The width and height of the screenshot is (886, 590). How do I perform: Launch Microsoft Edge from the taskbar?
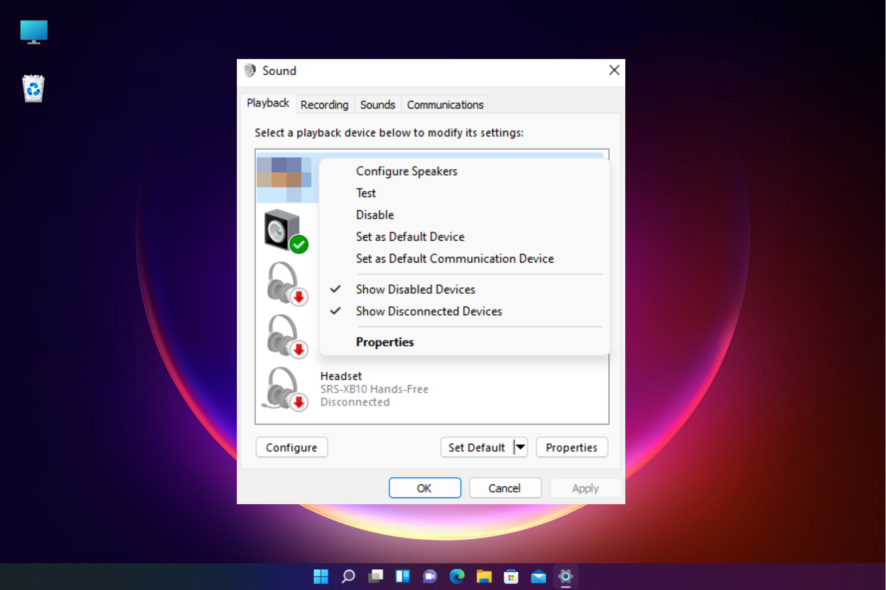[x=457, y=576]
